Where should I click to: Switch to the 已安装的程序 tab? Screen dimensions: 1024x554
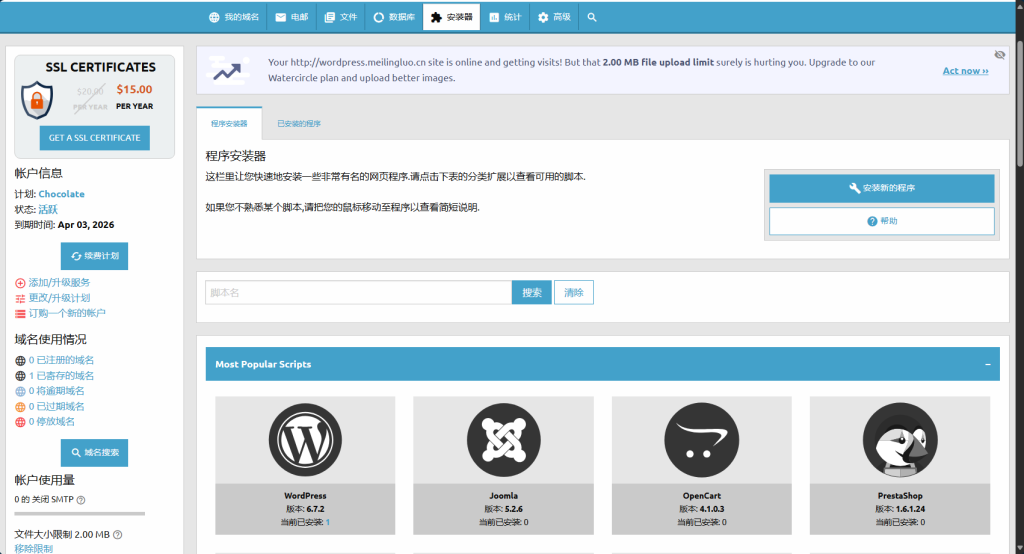coord(299,124)
